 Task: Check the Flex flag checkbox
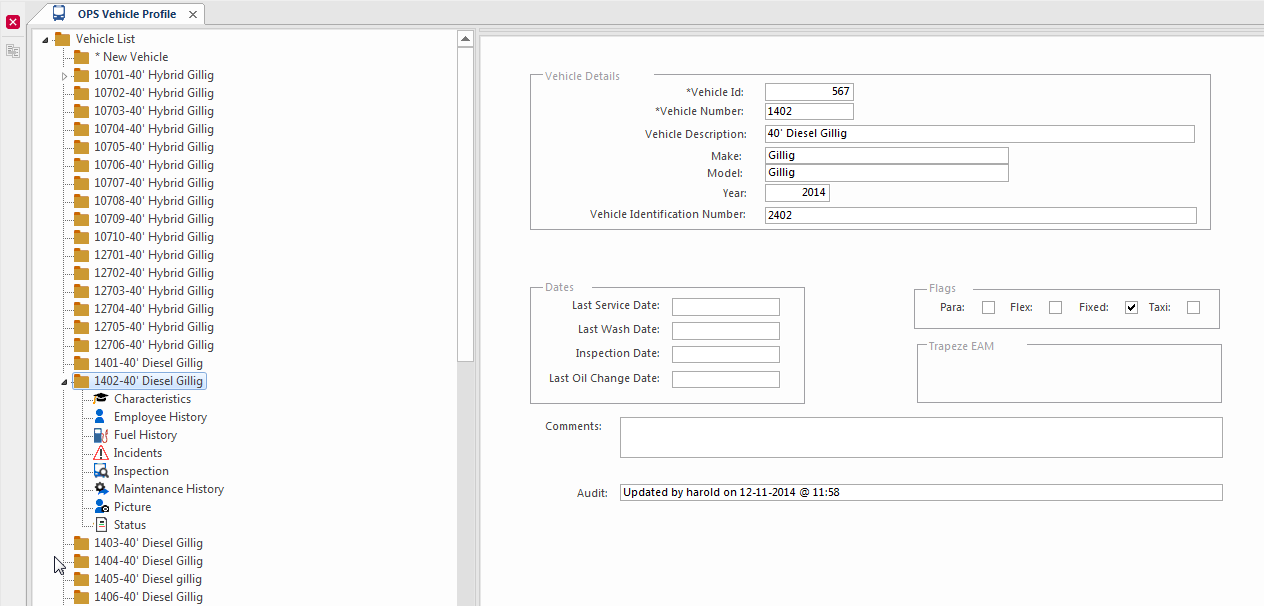click(x=1055, y=308)
